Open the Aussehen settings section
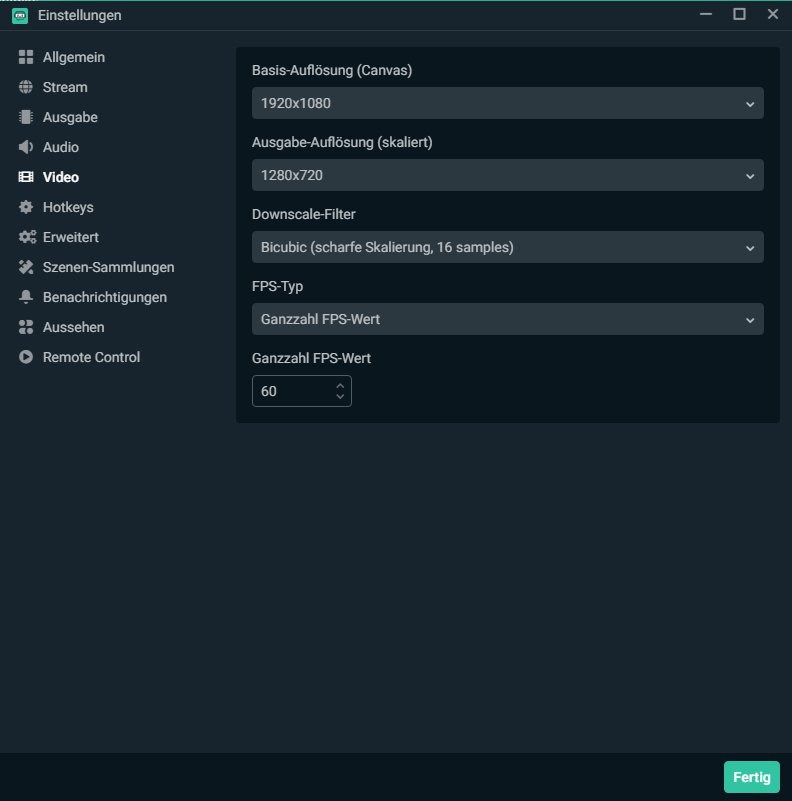Viewport: 792px width, 801px height. 73,328
